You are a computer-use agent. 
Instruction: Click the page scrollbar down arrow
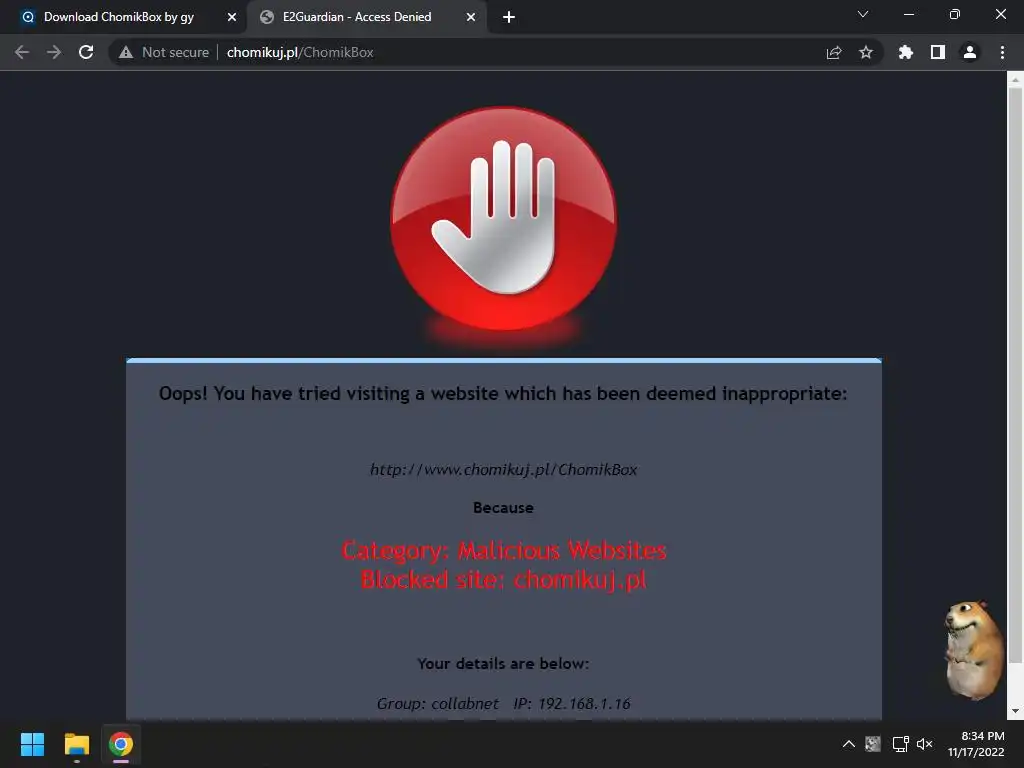1015,711
